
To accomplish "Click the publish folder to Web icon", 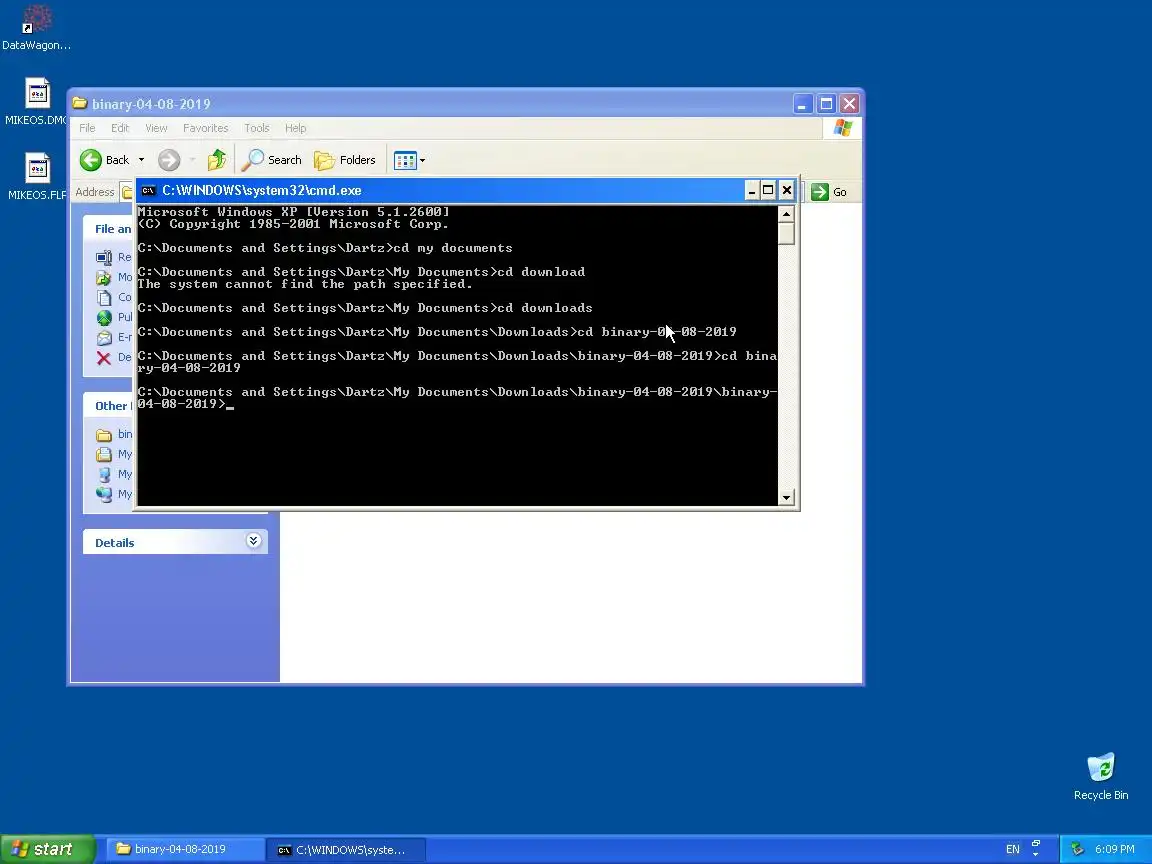I will click(x=104, y=317).
